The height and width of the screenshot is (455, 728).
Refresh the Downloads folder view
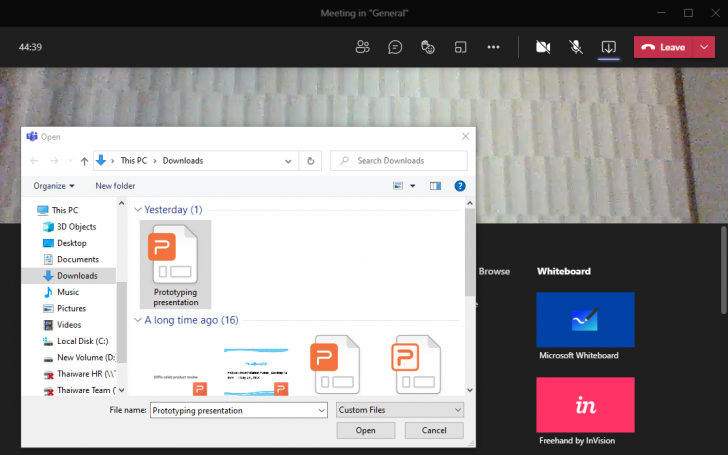tap(311, 161)
